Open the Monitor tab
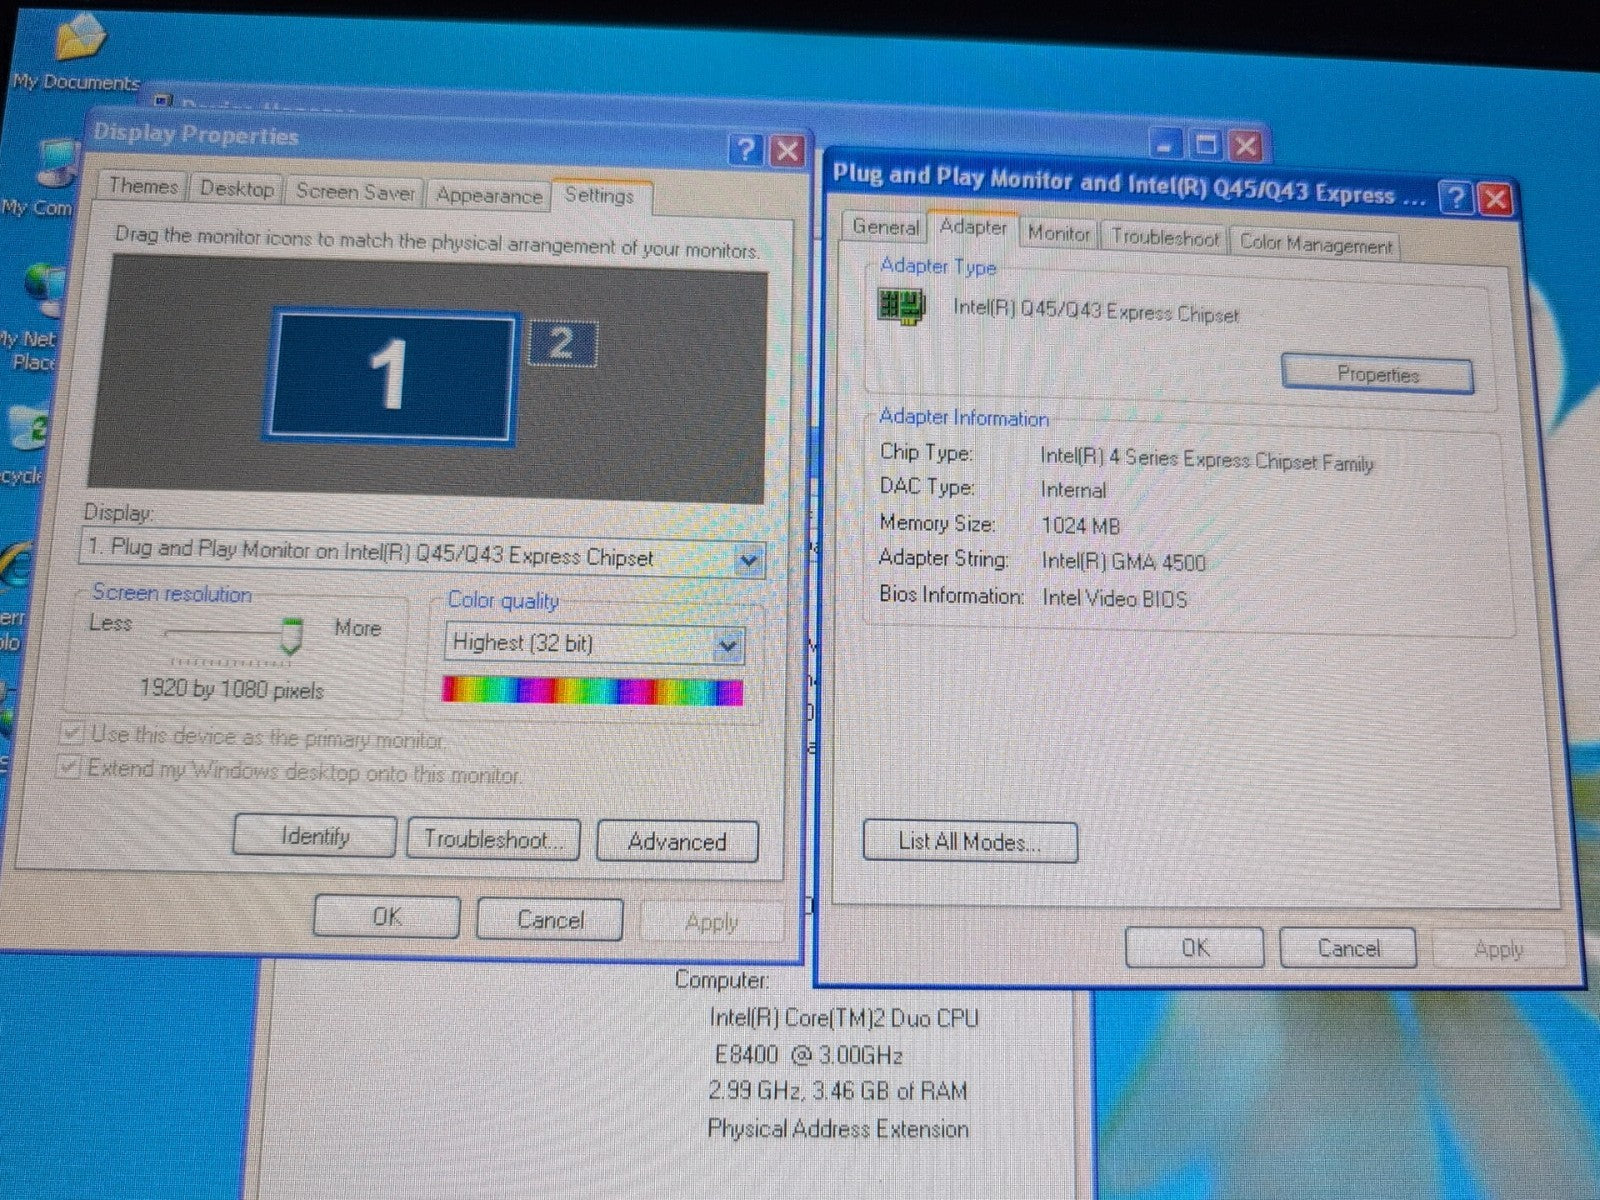1600x1200 pixels. [1058, 234]
